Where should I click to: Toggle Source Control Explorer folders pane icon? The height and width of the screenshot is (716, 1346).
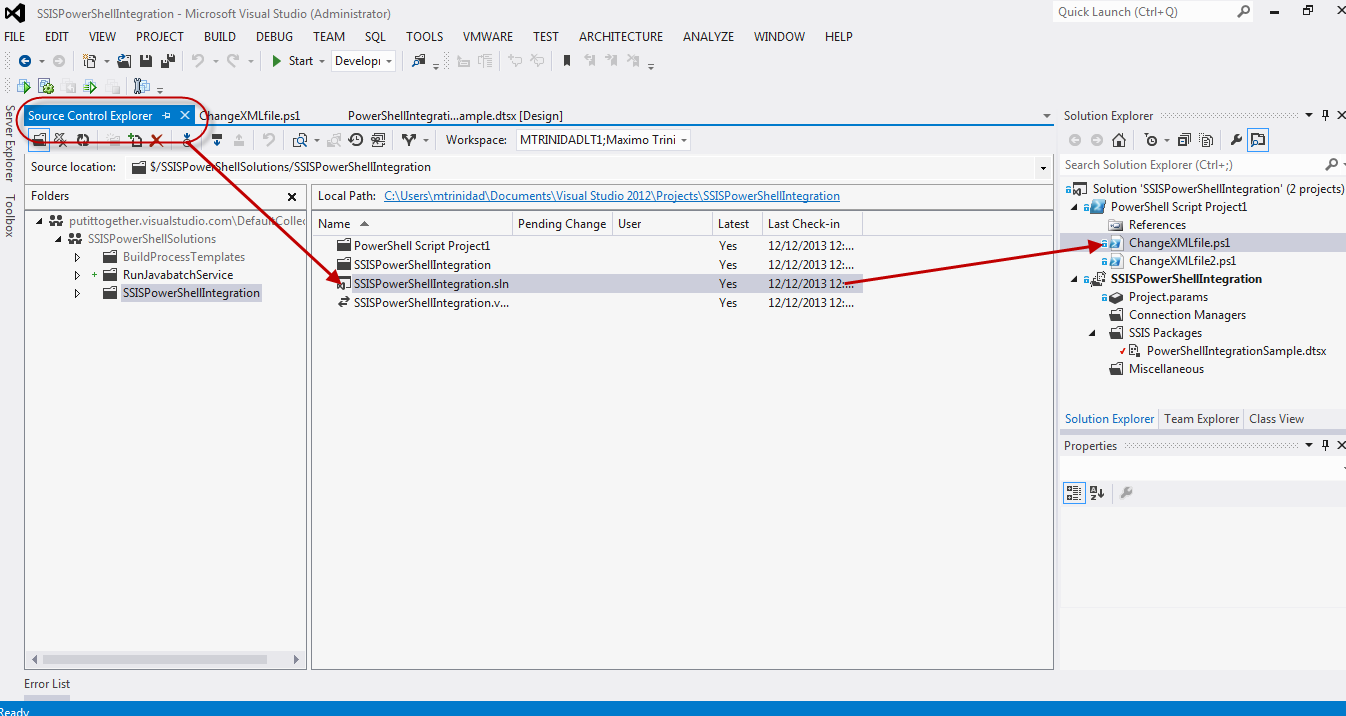tap(39, 140)
